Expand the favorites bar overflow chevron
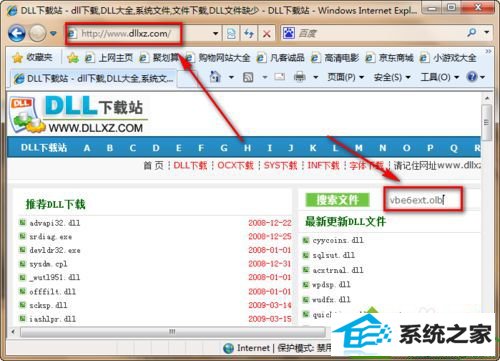Screen dimensions: 500x361 [488, 52]
